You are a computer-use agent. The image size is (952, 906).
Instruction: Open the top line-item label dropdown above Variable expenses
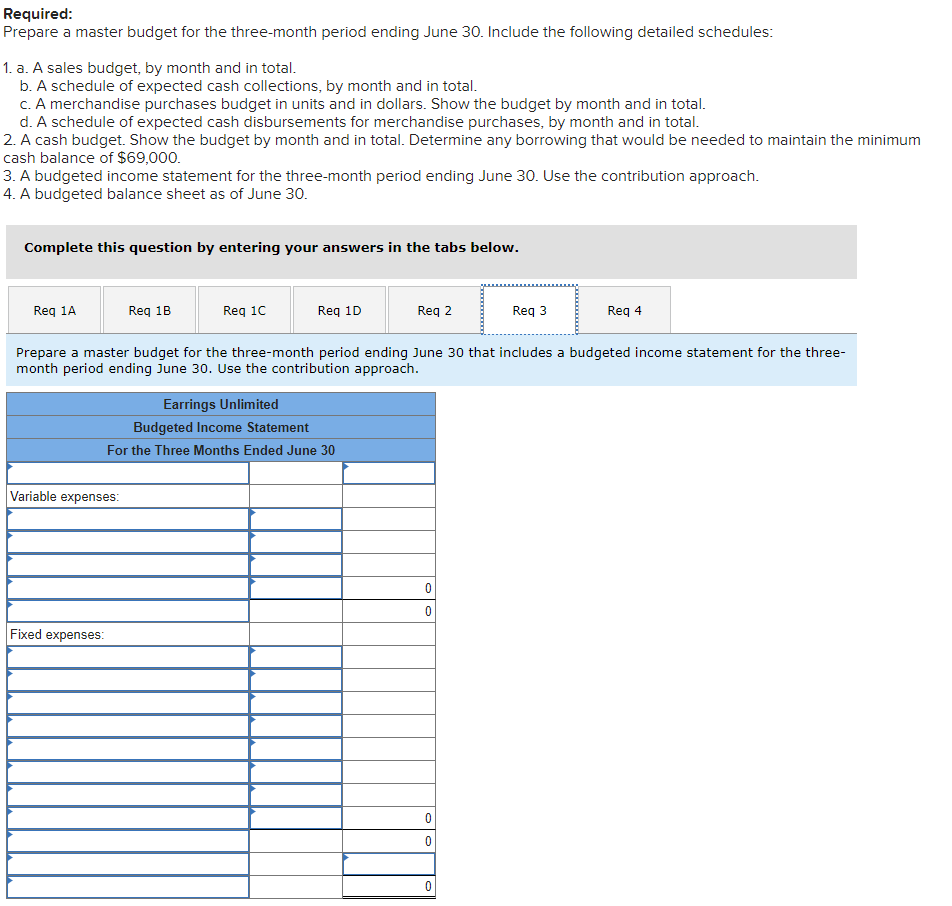128,473
